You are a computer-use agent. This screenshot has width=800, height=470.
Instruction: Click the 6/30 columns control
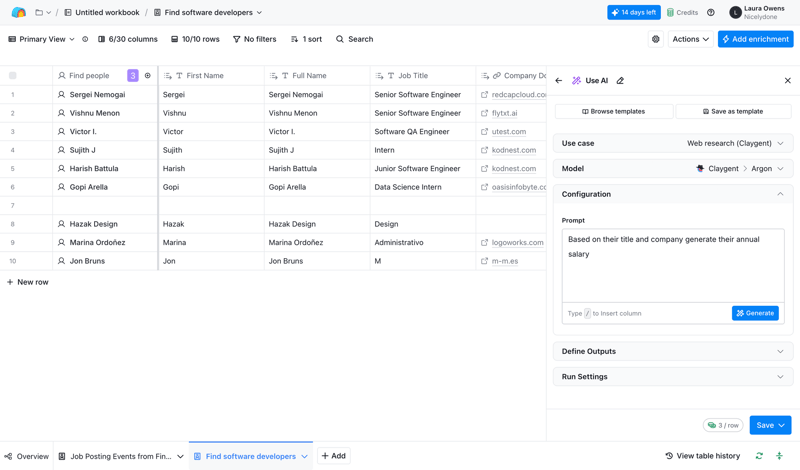click(128, 39)
